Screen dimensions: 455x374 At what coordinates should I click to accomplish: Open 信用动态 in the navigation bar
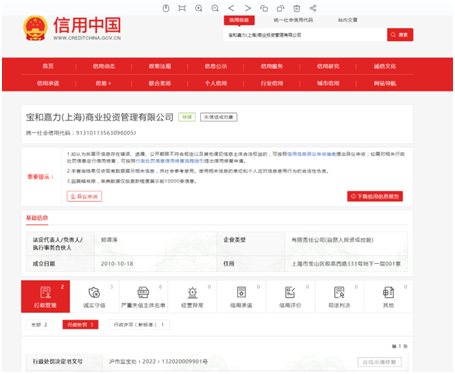pos(104,66)
